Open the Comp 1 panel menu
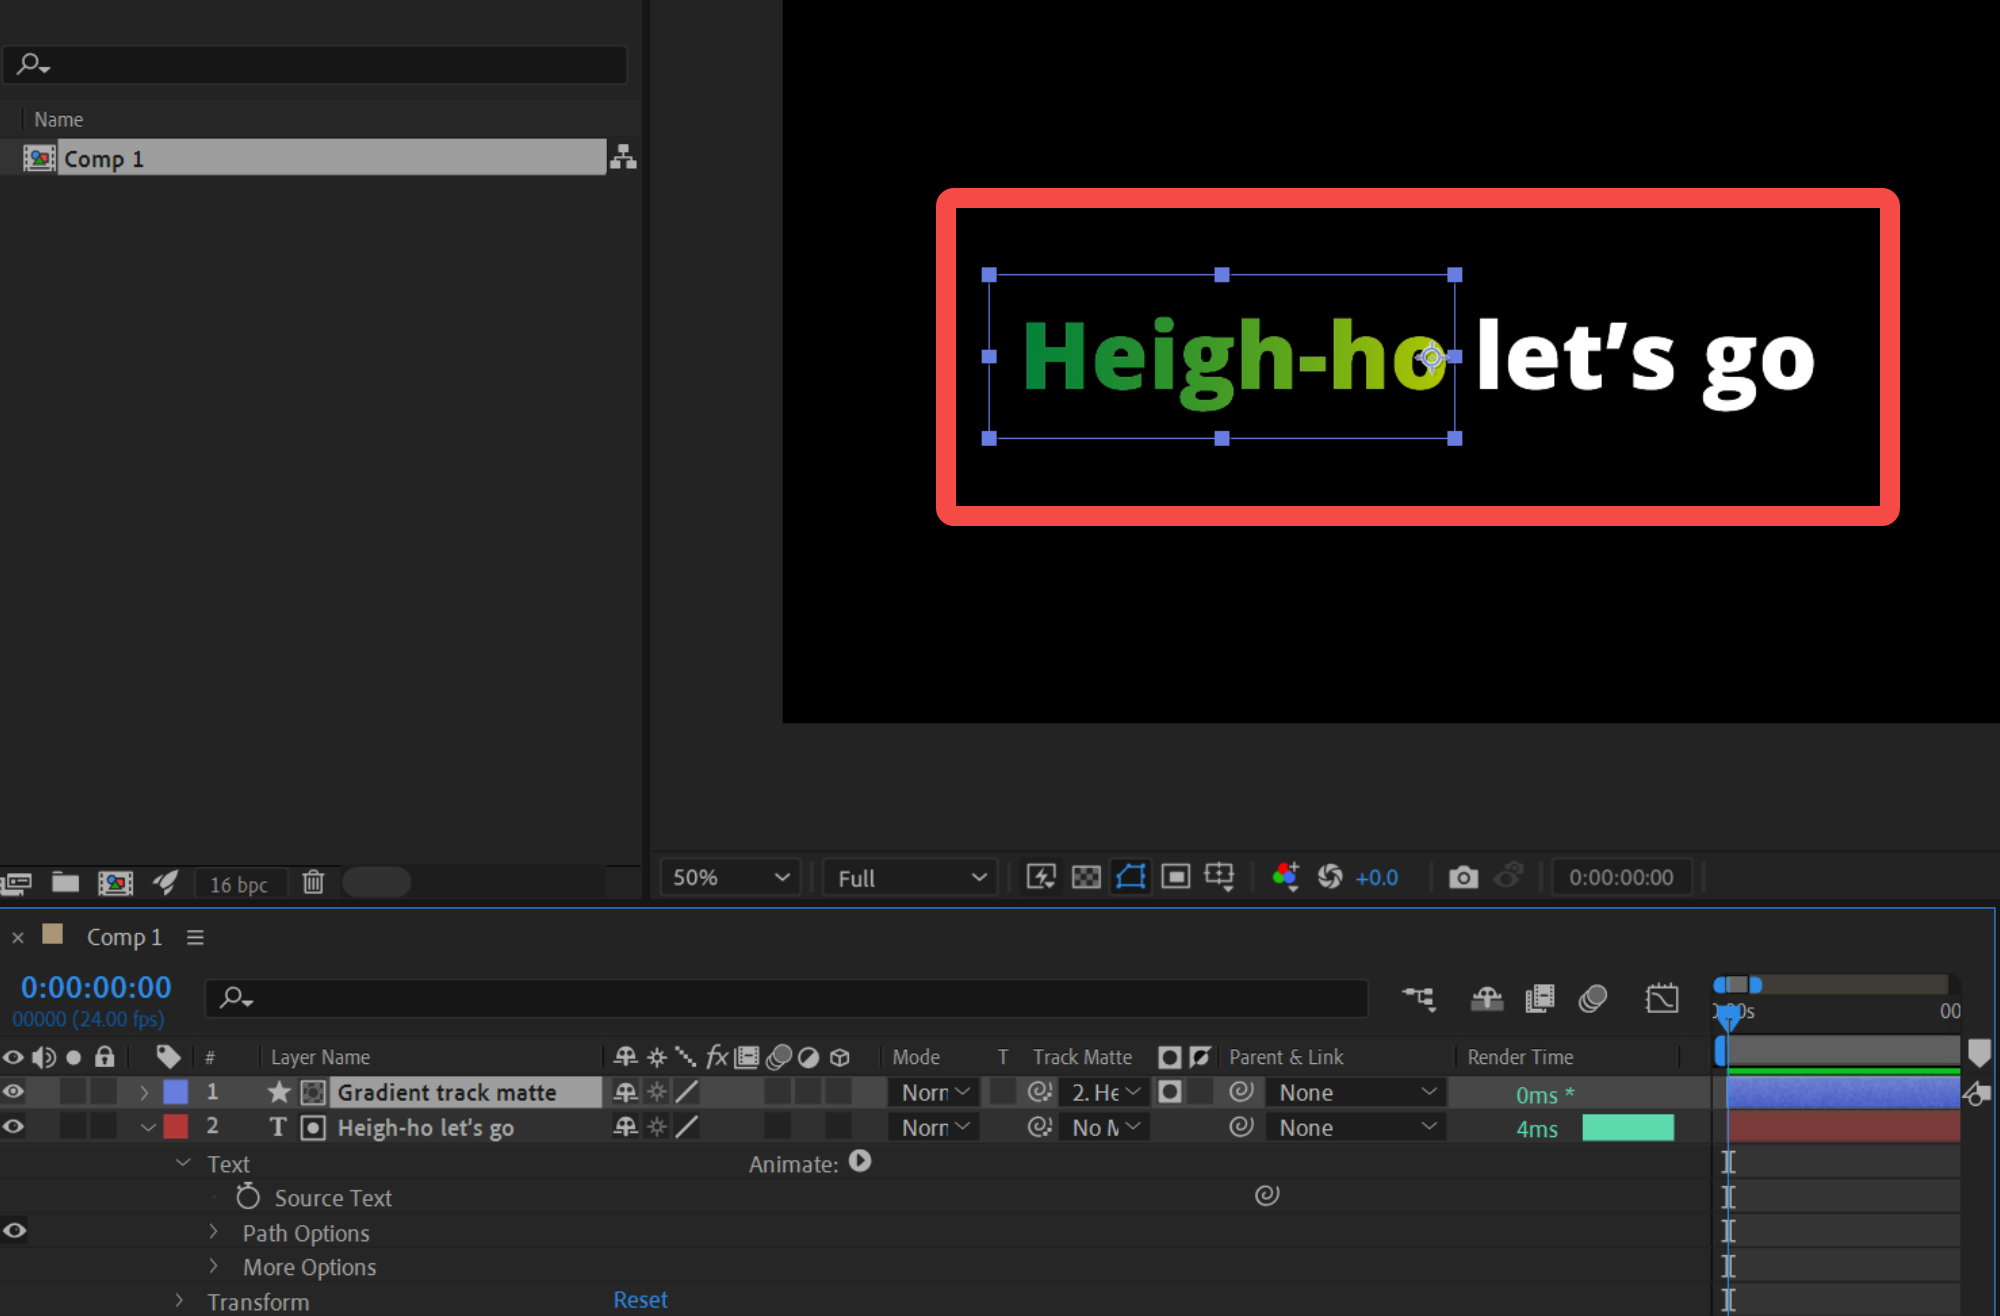Image resolution: width=2000 pixels, height=1316 pixels. point(195,937)
